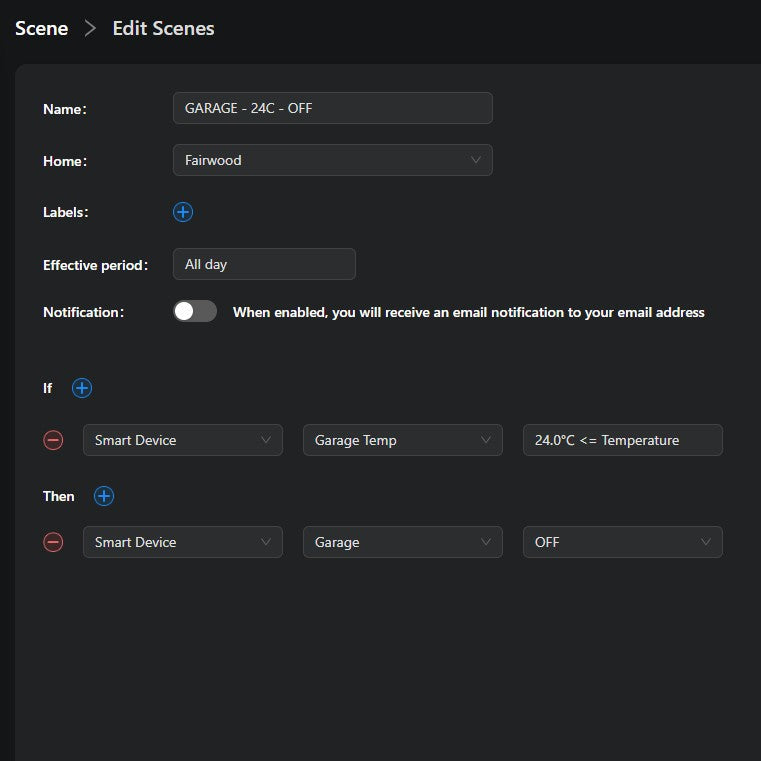
Task: Go back to Scene breadcrumb
Action: point(42,28)
